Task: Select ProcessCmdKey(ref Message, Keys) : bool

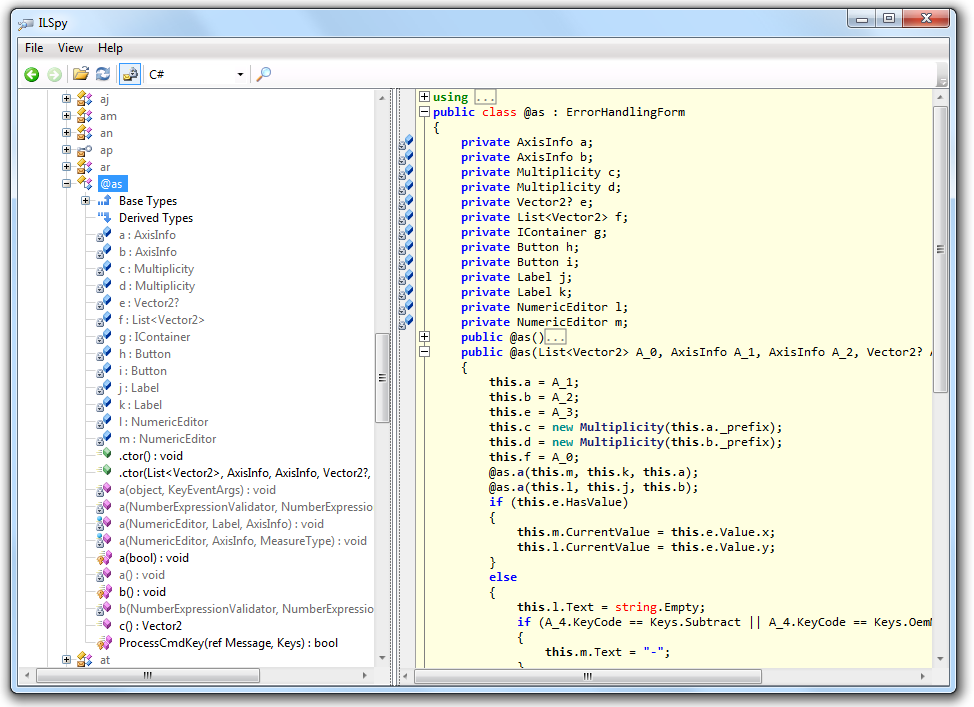Action: [229, 643]
